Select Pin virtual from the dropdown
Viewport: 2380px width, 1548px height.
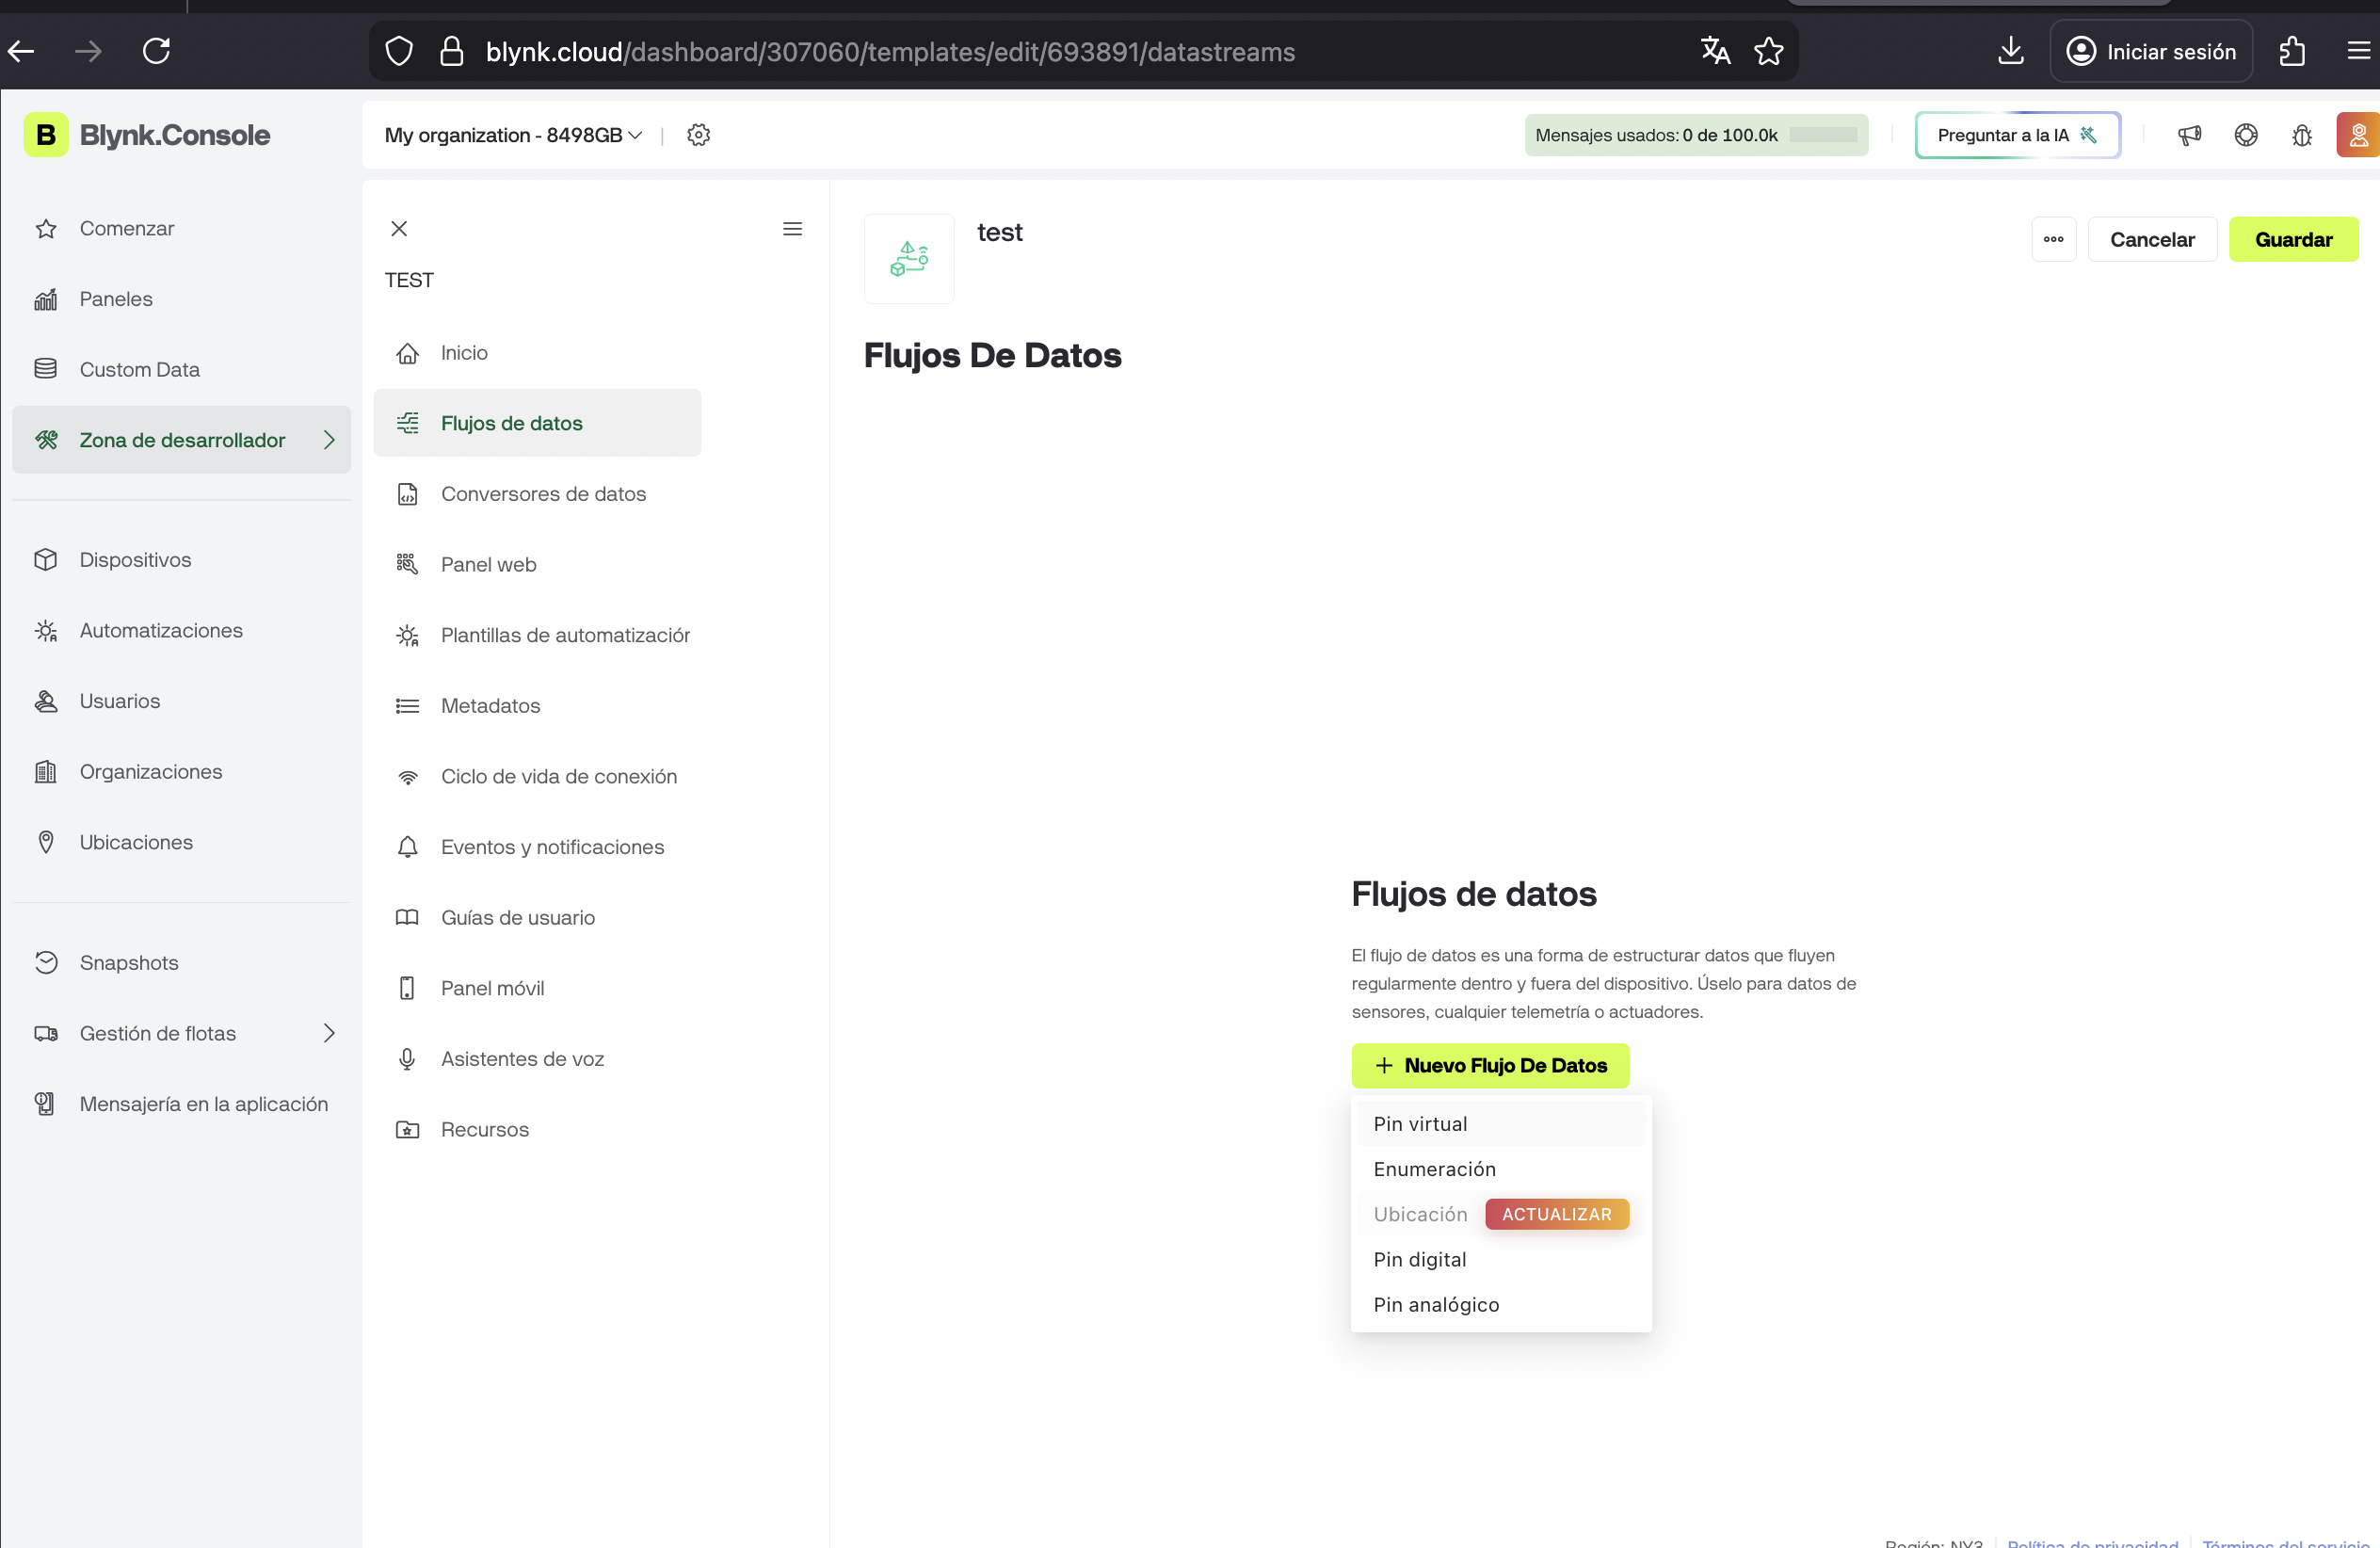click(1420, 1124)
